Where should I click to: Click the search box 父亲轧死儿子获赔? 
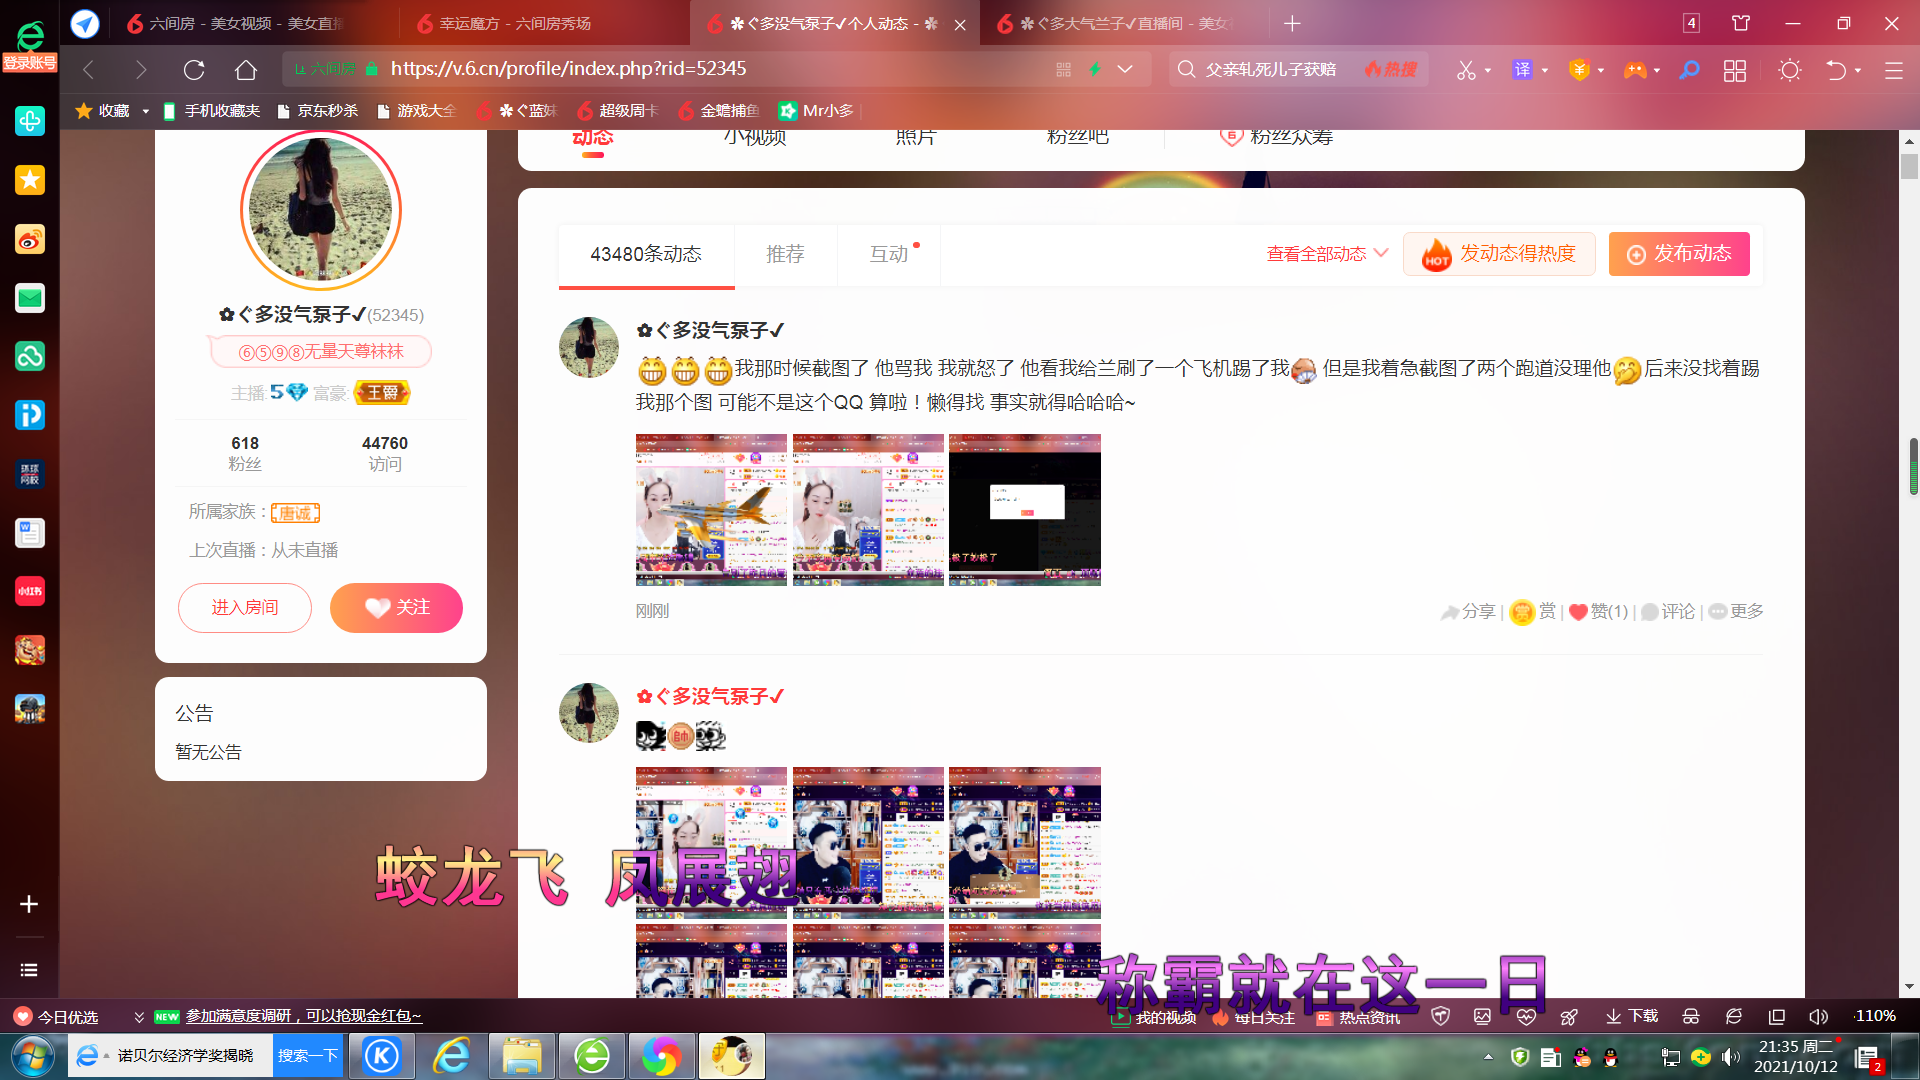click(1270, 69)
